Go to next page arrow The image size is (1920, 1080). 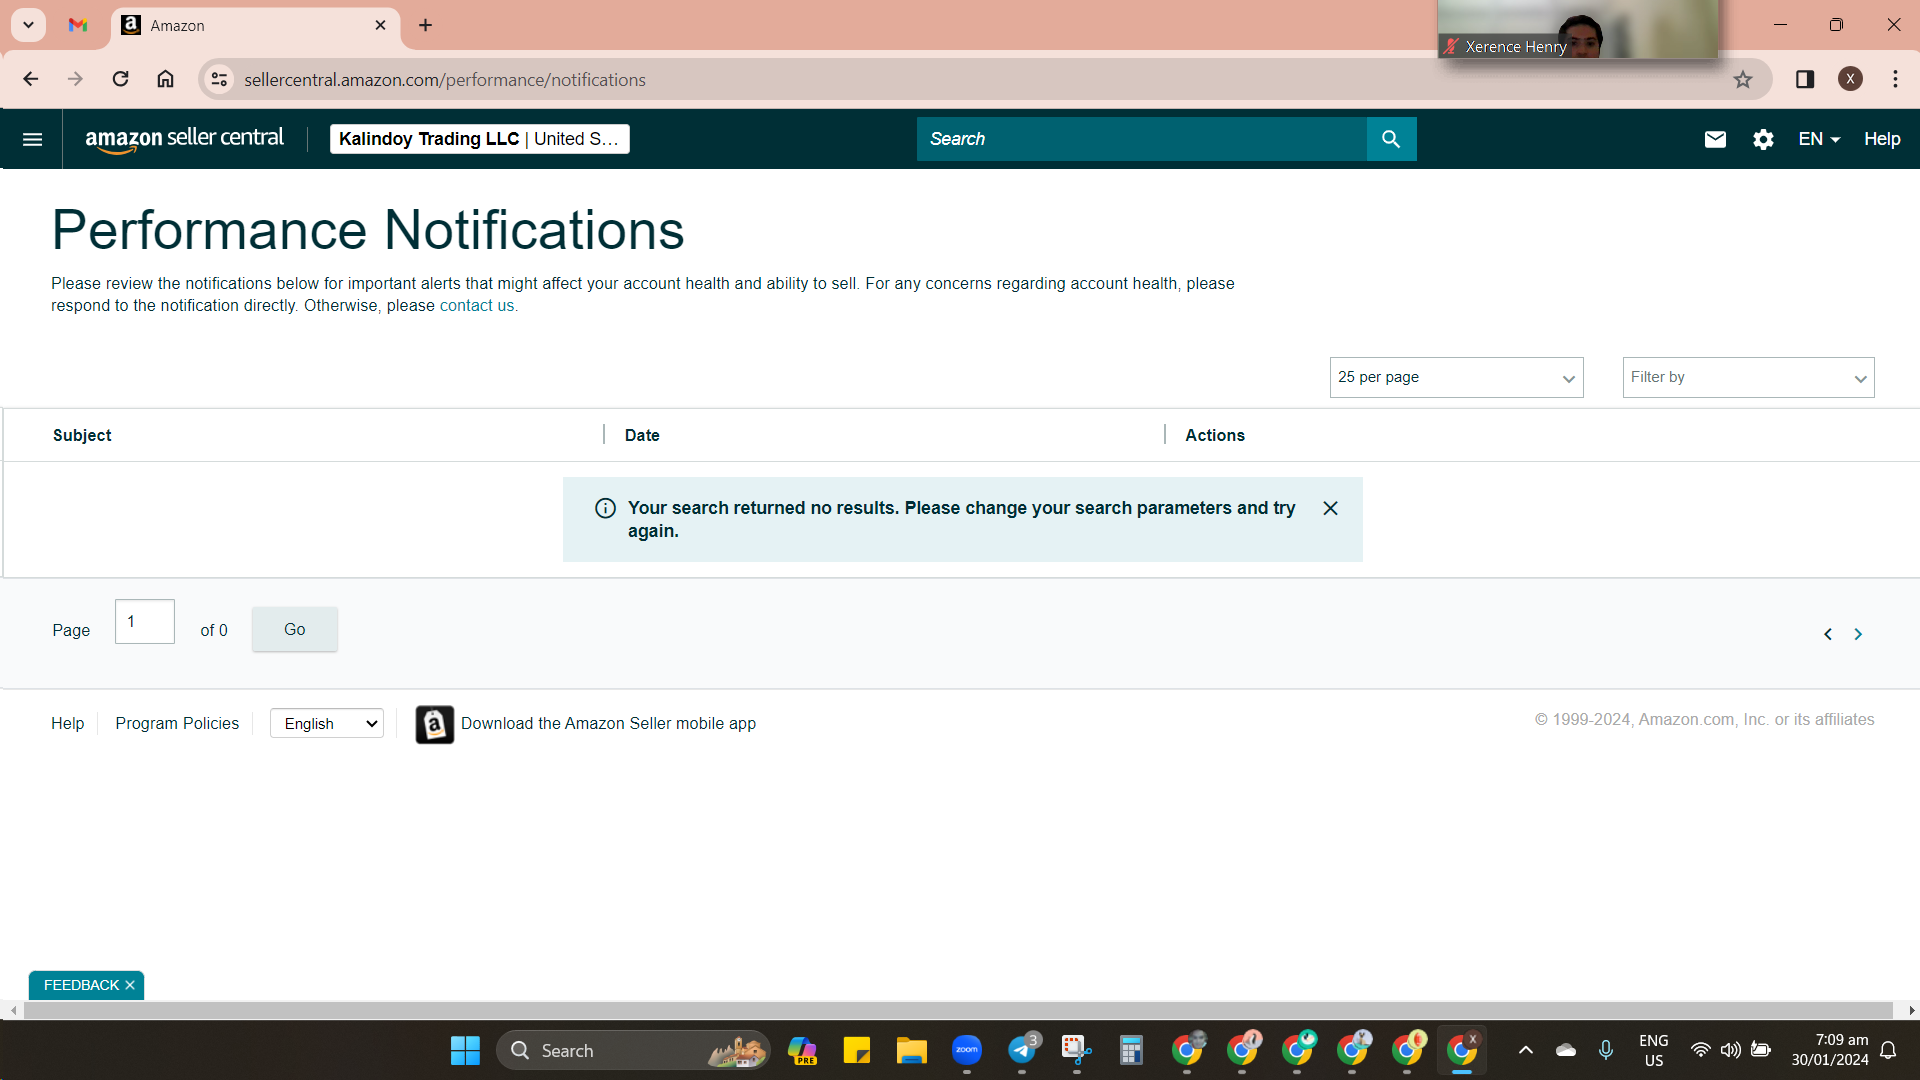tap(1858, 634)
